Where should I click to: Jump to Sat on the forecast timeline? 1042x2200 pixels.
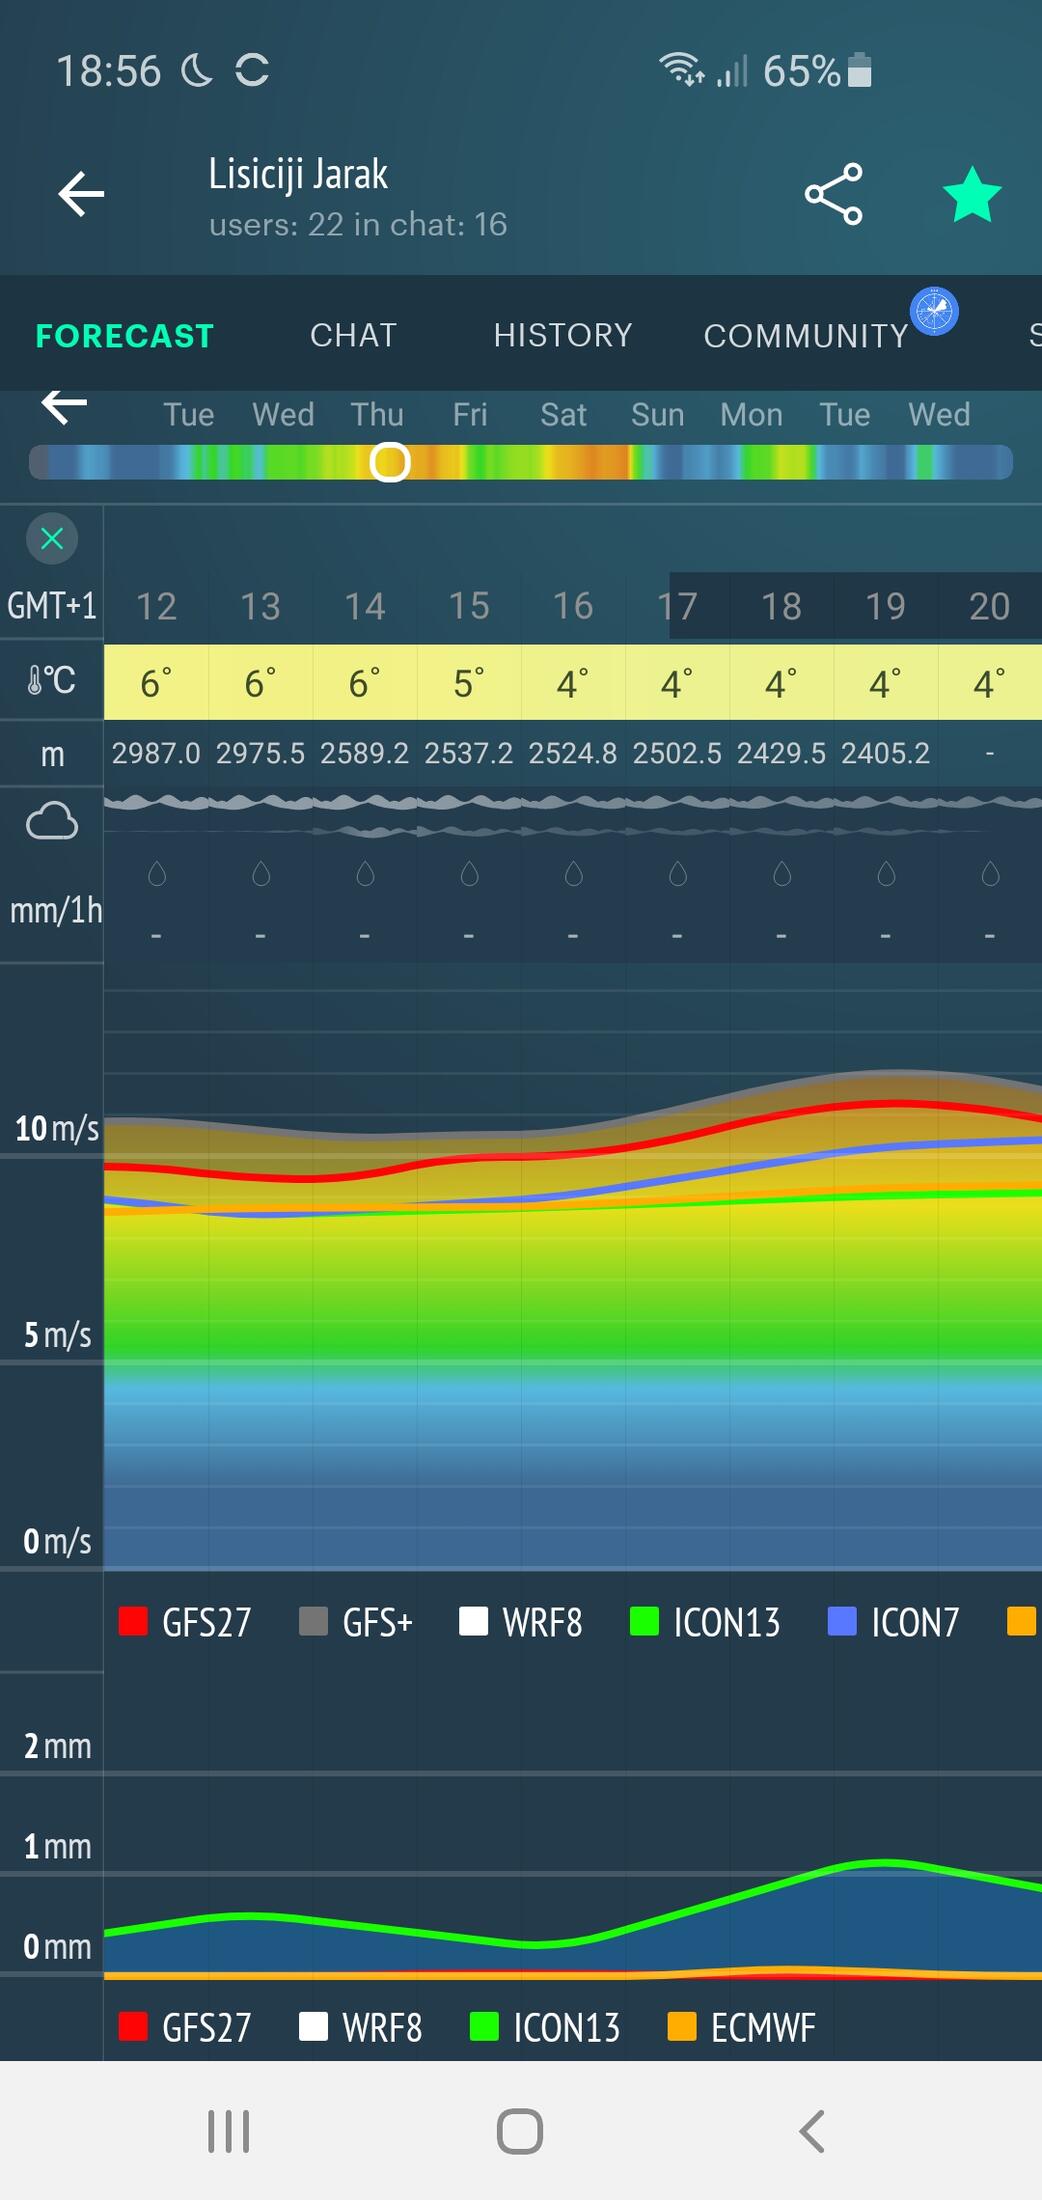click(x=563, y=414)
